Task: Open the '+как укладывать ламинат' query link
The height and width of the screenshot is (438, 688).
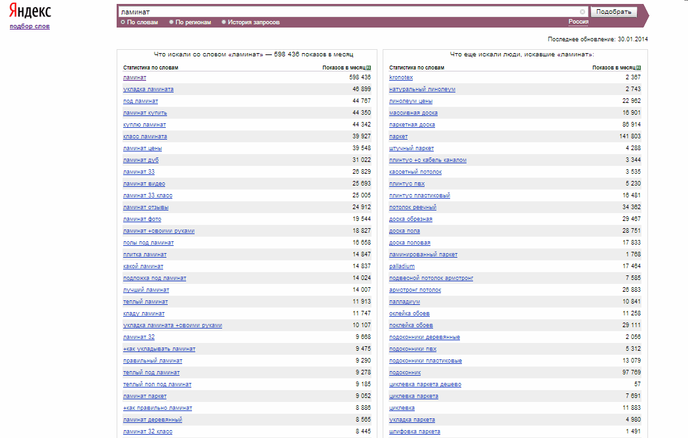Action: coord(159,349)
